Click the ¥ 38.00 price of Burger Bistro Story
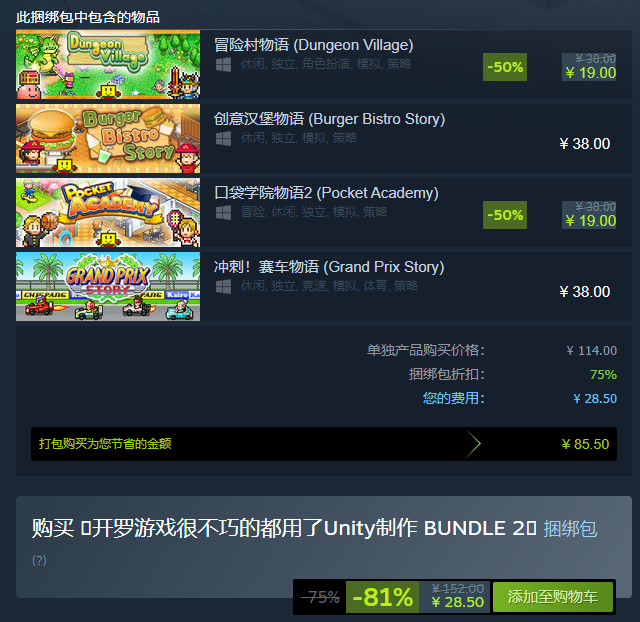This screenshot has height=622, width=640. (x=584, y=144)
